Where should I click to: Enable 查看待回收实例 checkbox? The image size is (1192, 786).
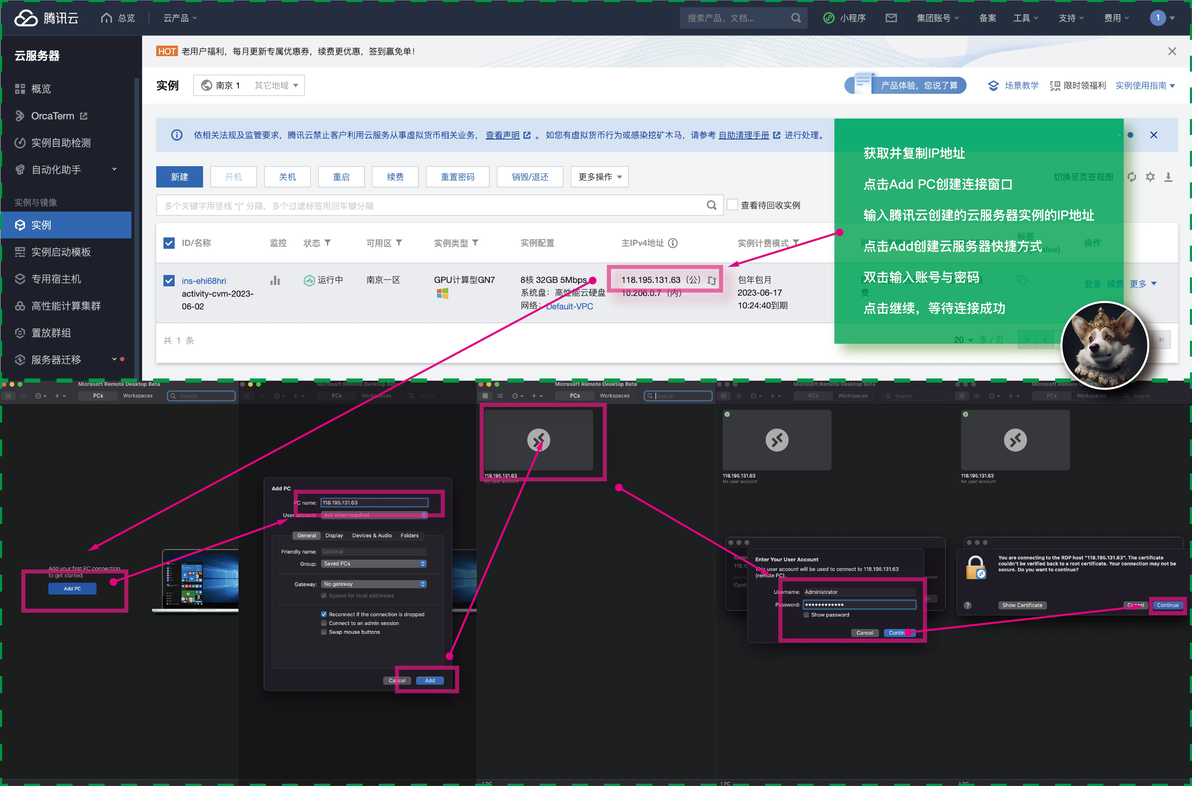pyautogui.click(x=732, y=204)
